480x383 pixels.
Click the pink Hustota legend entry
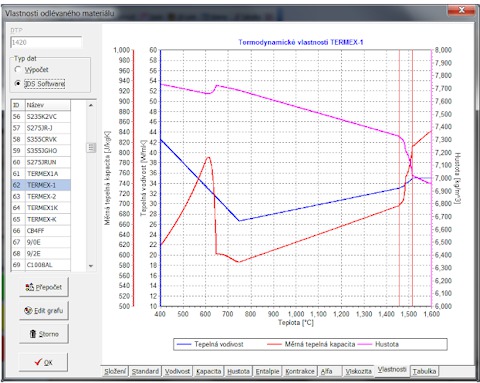(x=378, y=344)
